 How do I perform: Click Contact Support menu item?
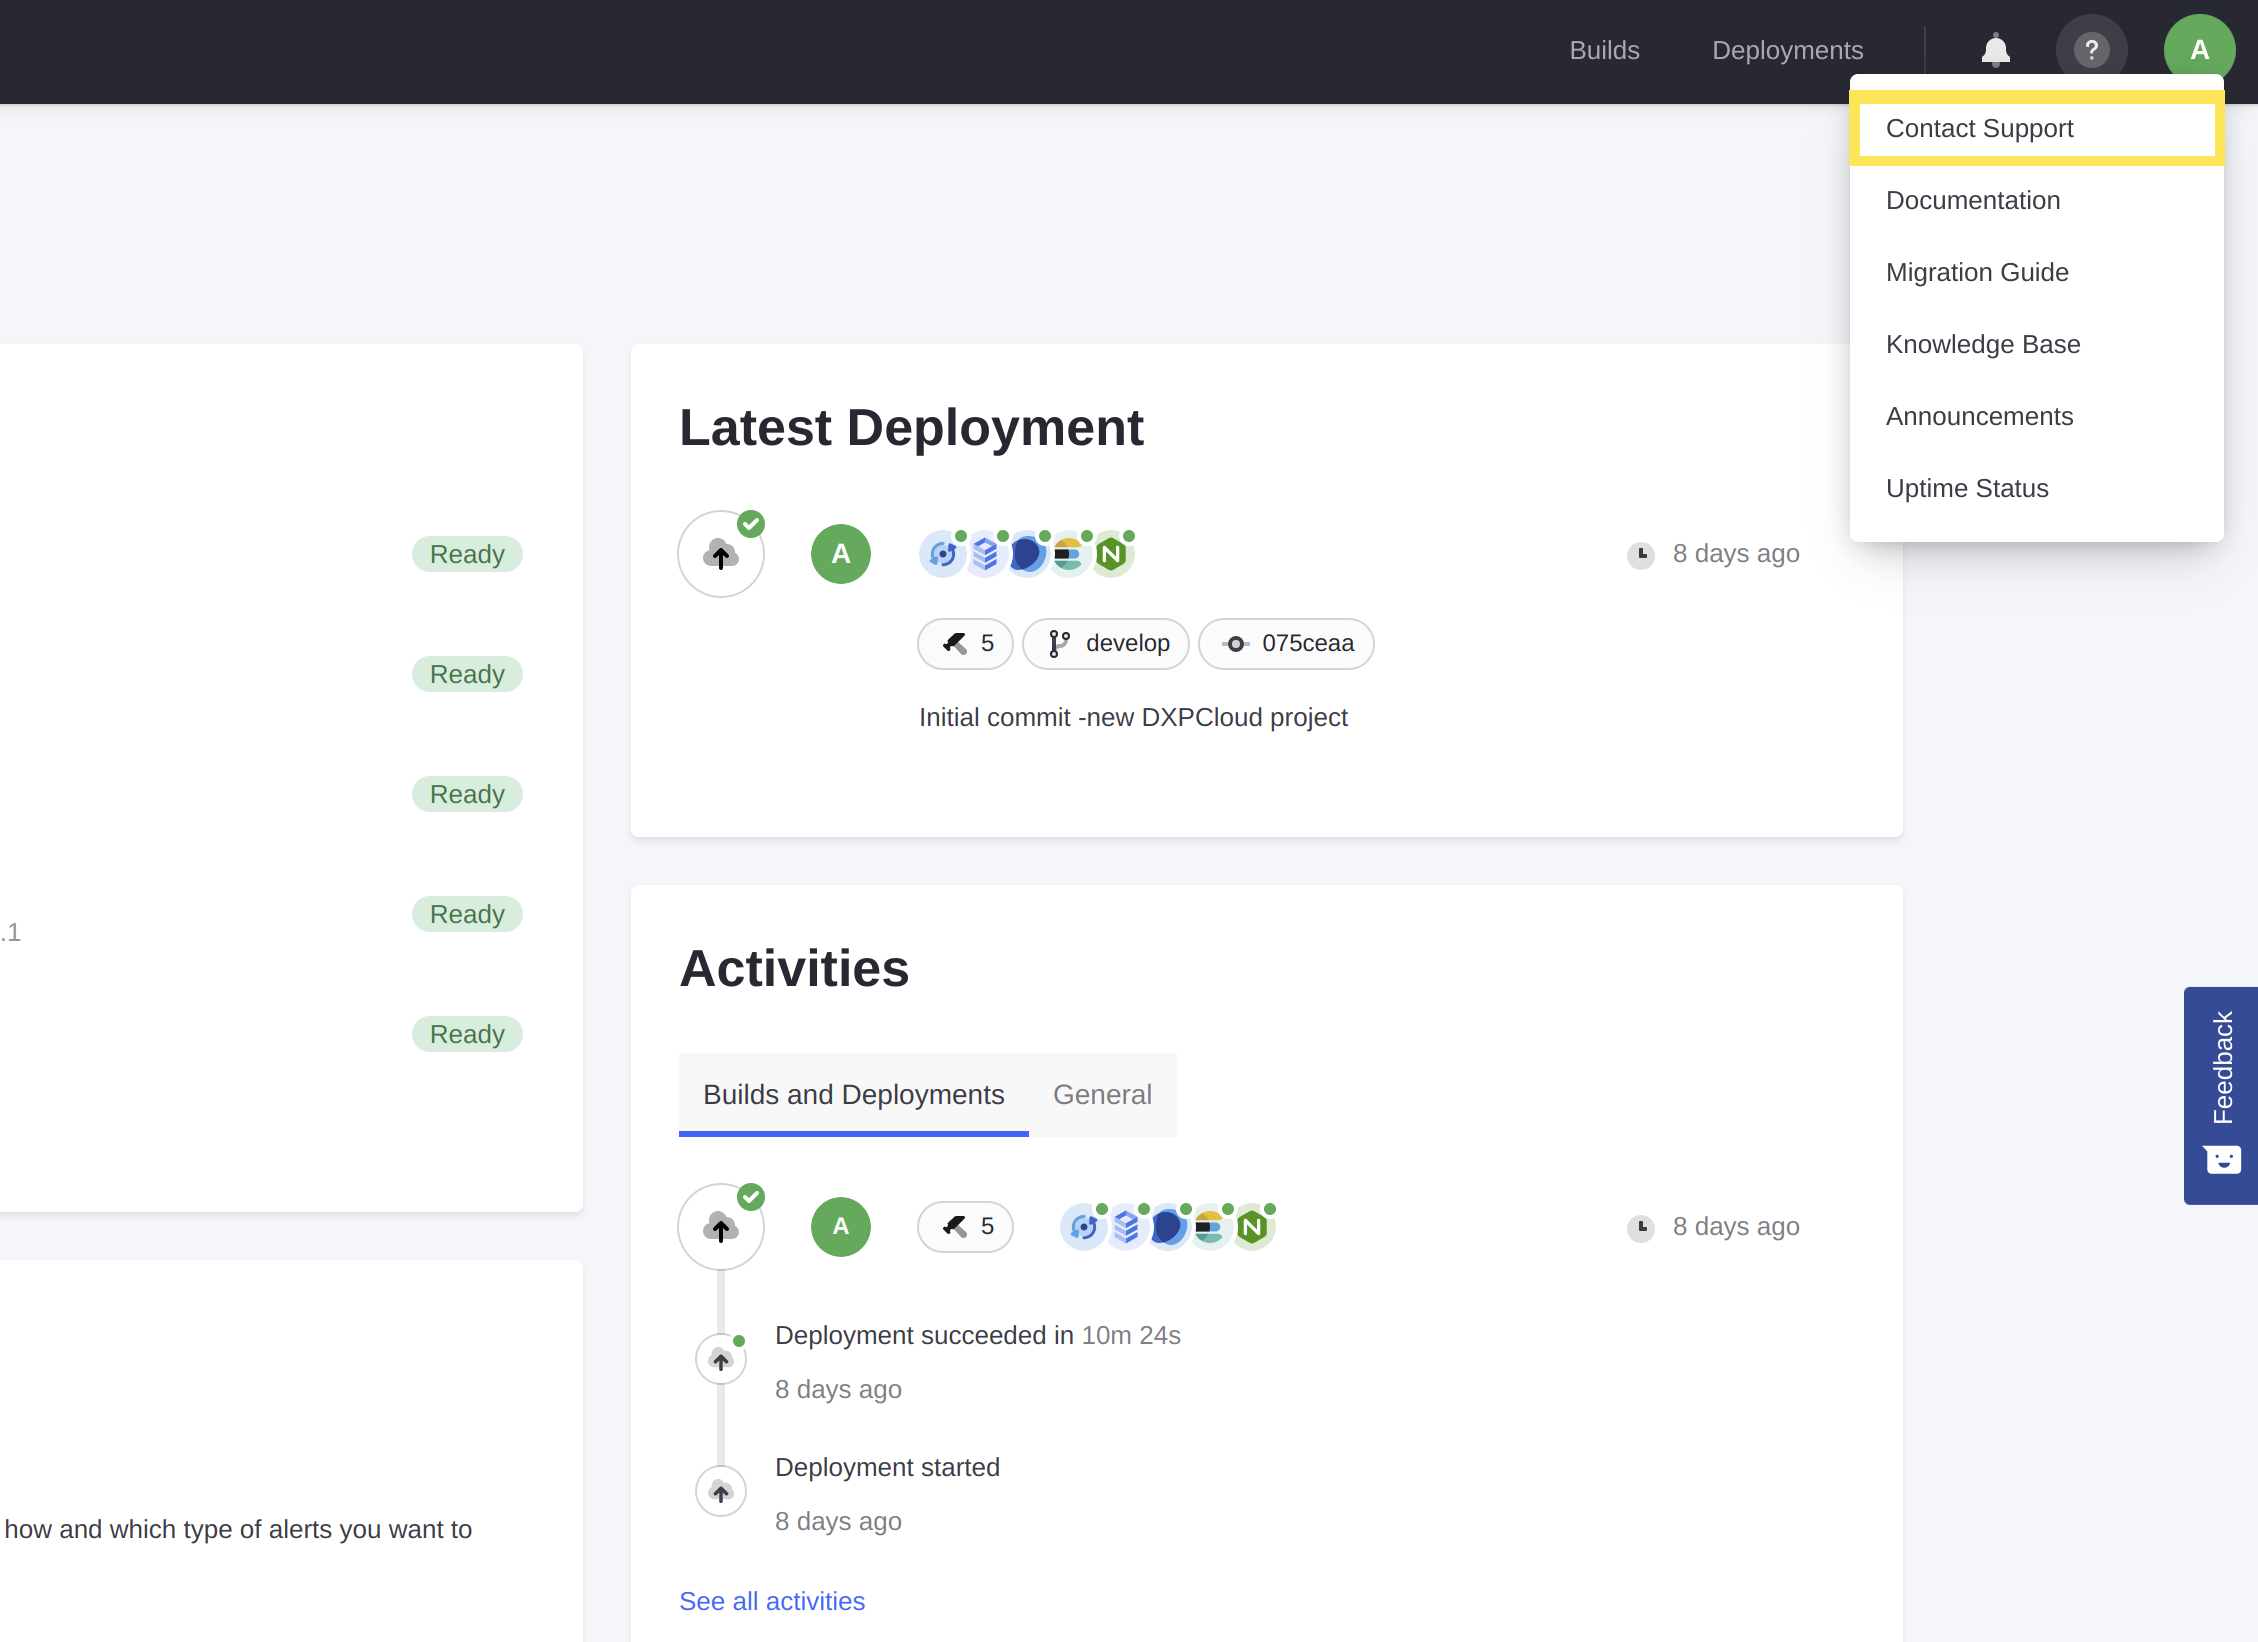click(2037, 128)
